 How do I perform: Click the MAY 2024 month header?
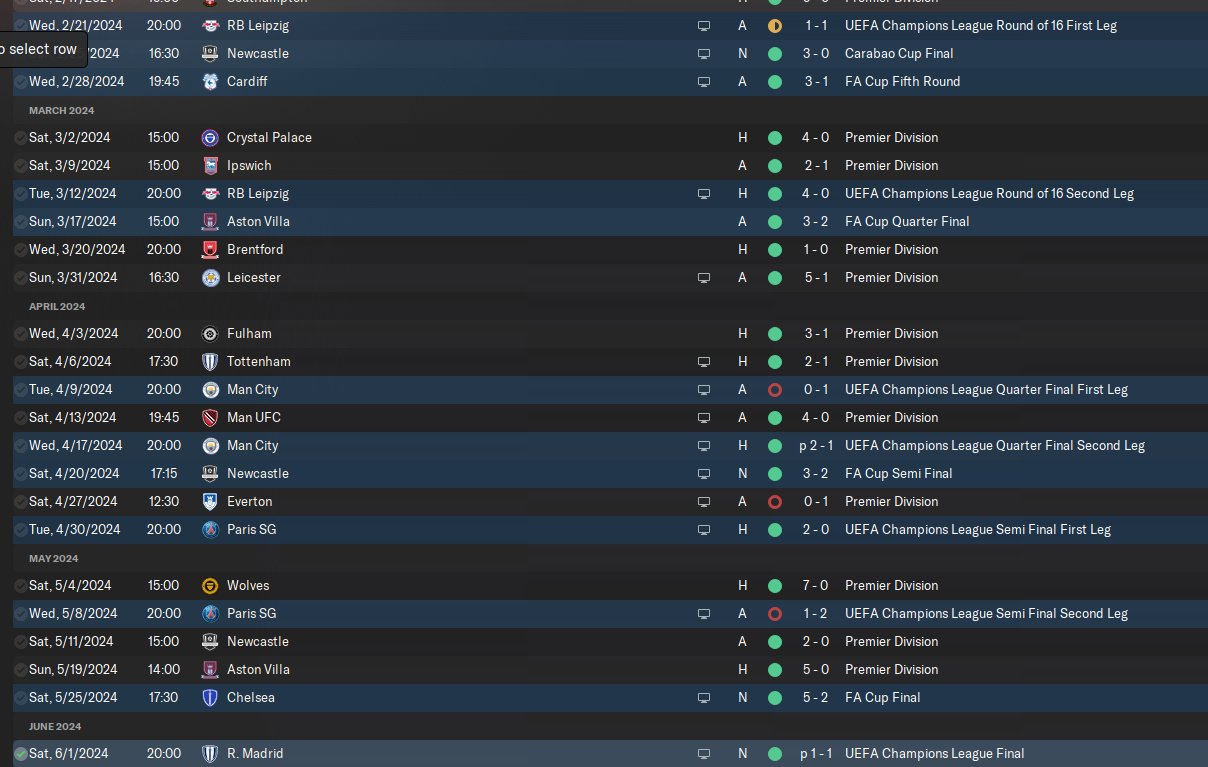(x=53, y=558)
